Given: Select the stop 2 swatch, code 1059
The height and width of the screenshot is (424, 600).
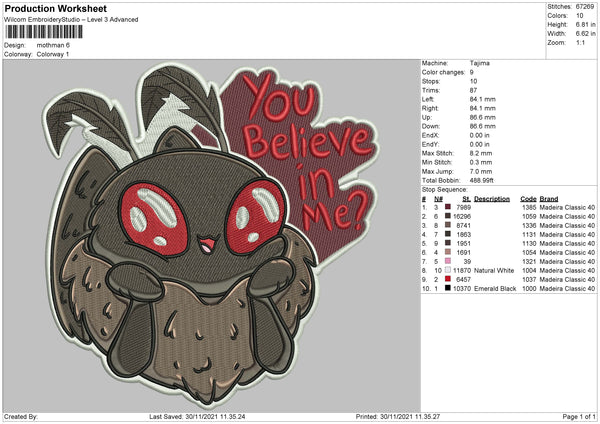Looking at the screenshot, I should tap(448, 216).
